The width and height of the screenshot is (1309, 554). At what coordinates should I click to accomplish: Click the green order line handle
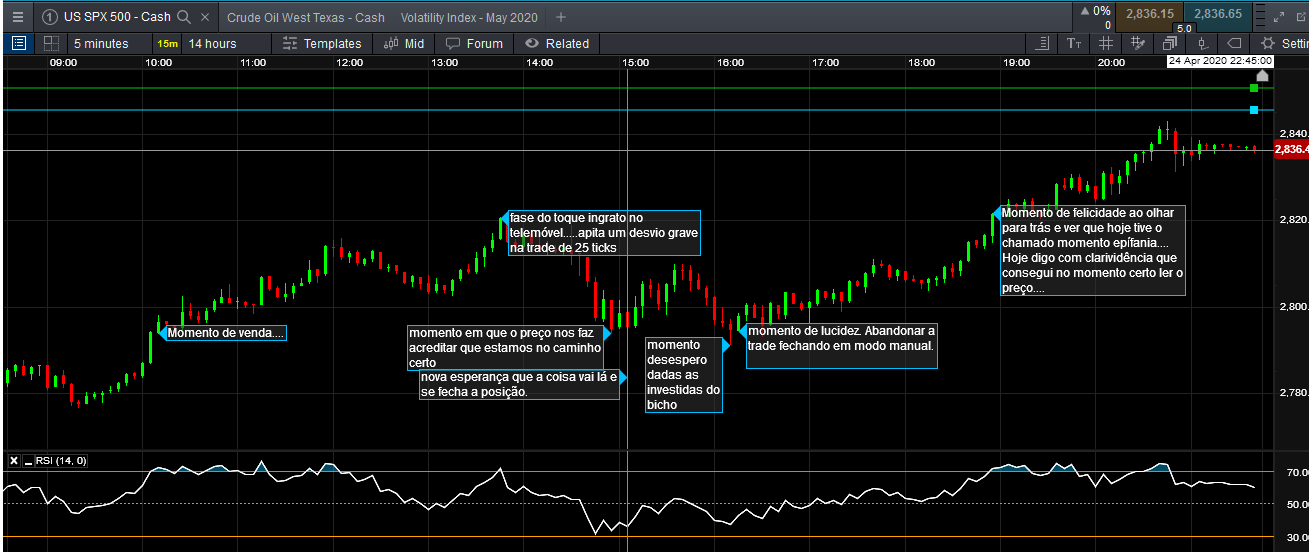pos(1254,89)
